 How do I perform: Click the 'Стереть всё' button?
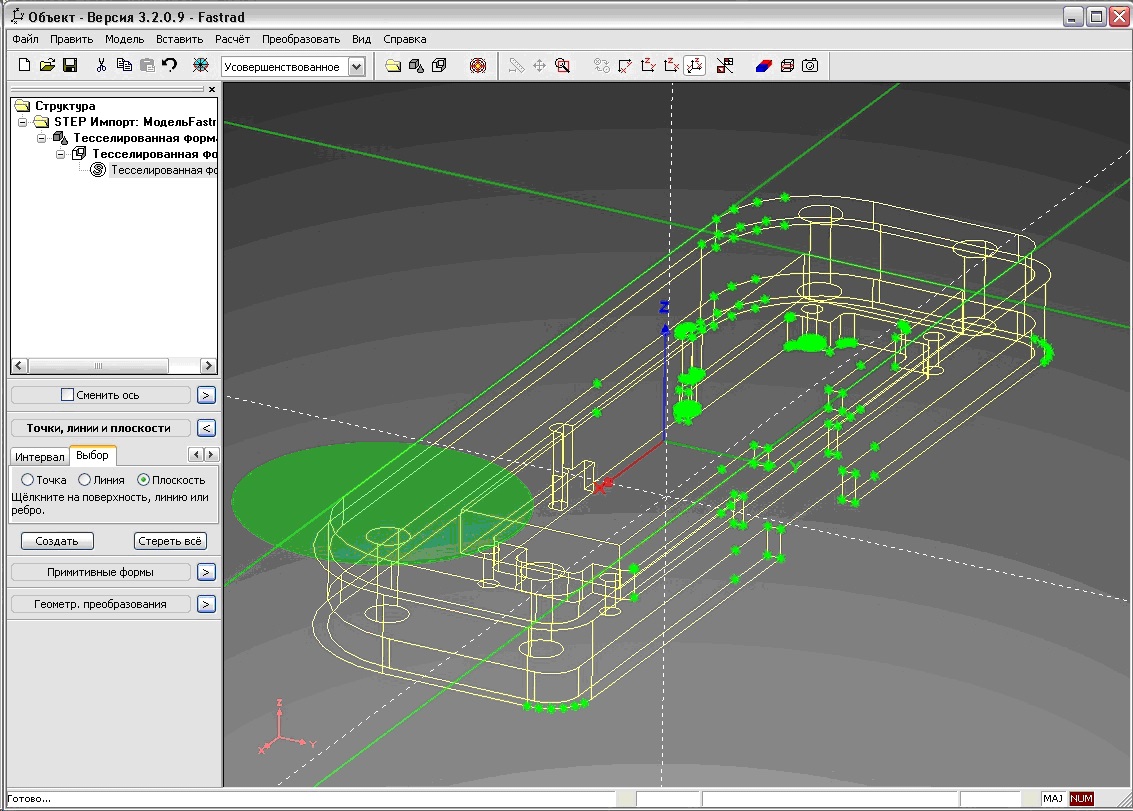pos(170,541)
